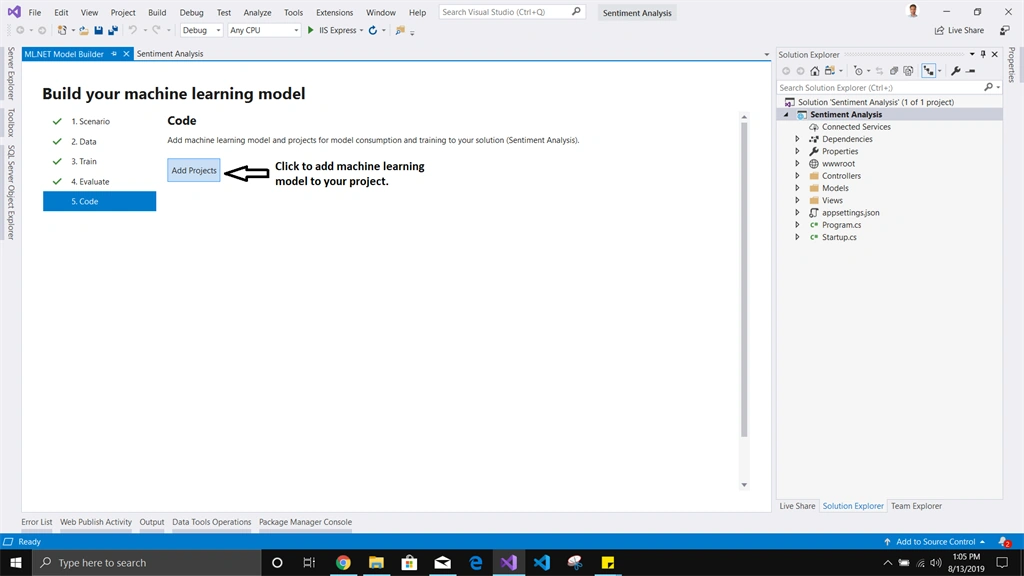Expand the Views folder
The width and height of the screenshot is (1024, 576).
pos(797,200)
